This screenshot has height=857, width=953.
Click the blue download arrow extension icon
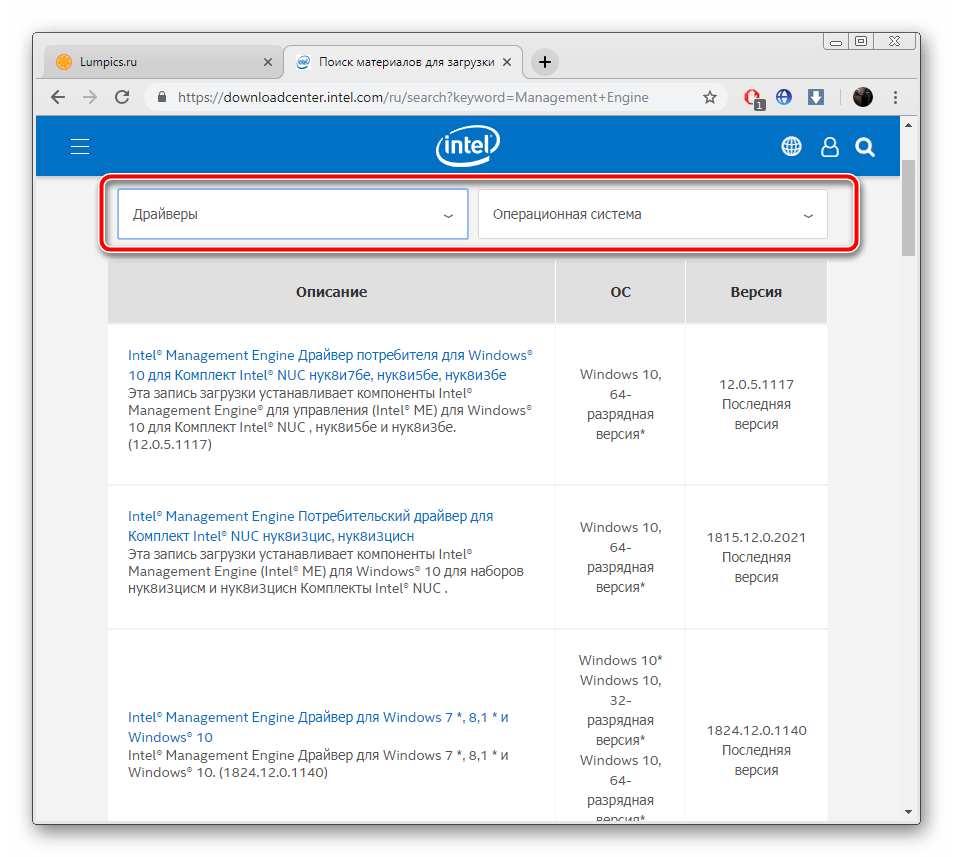click(x=816, y=97)
